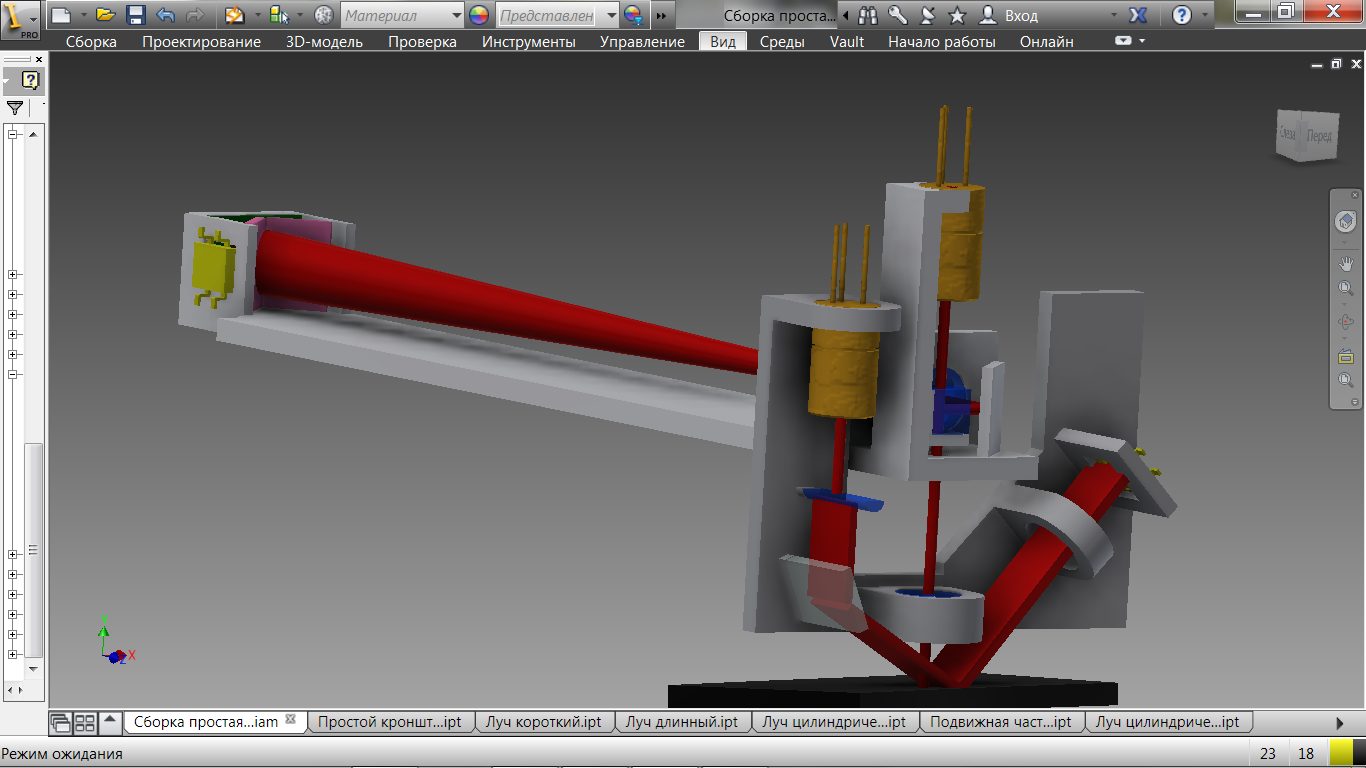Activate the Orbit tool in navigation bar
The width and height of the screenshot is (1366, 768).
coord(1345,322)
